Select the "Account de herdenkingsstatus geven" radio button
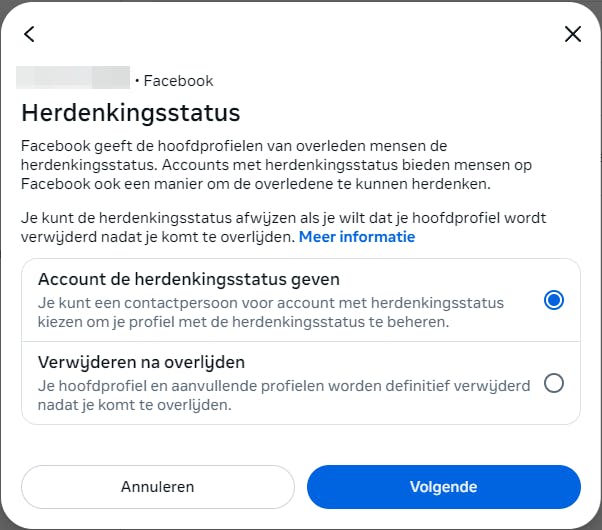Screen dimensions: 602x530 (554, 300)
